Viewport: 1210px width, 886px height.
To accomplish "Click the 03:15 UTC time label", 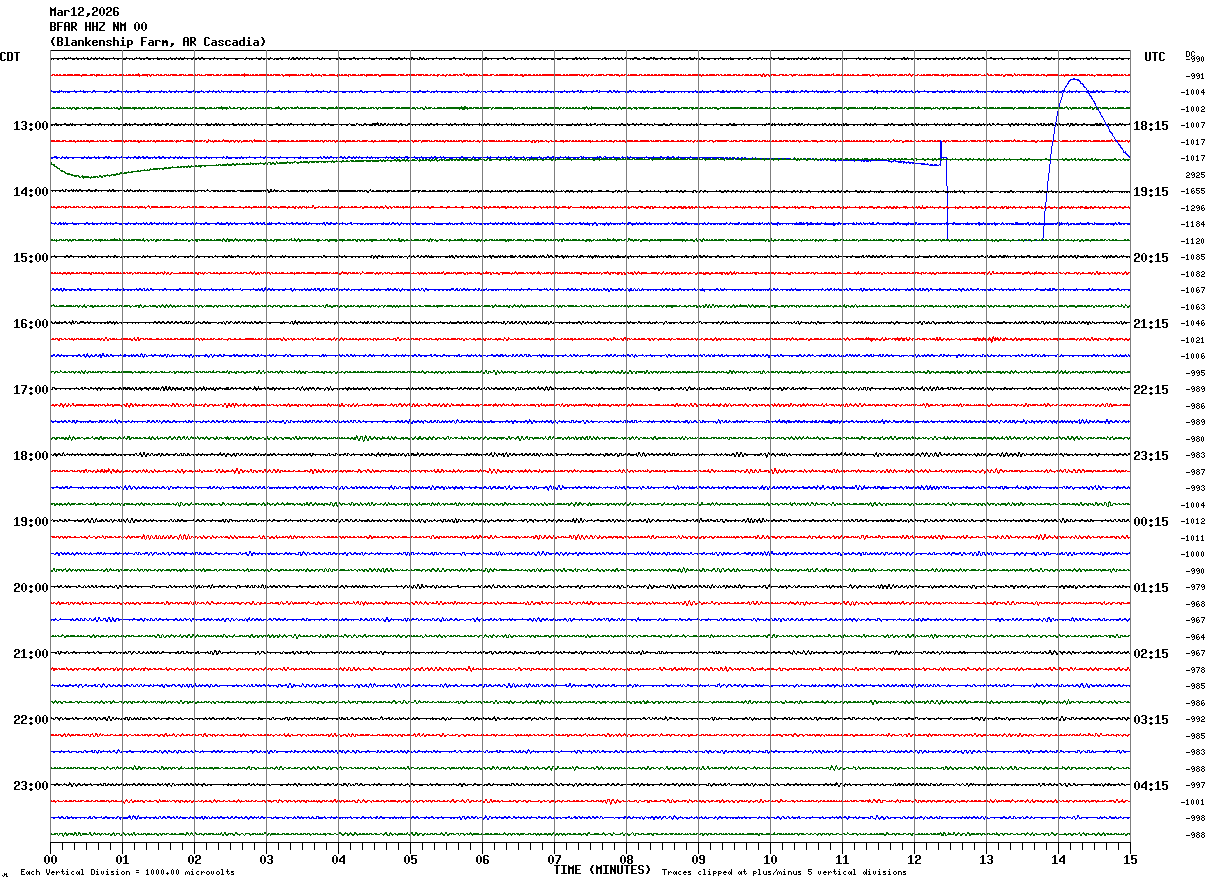I will point(1151,720).
